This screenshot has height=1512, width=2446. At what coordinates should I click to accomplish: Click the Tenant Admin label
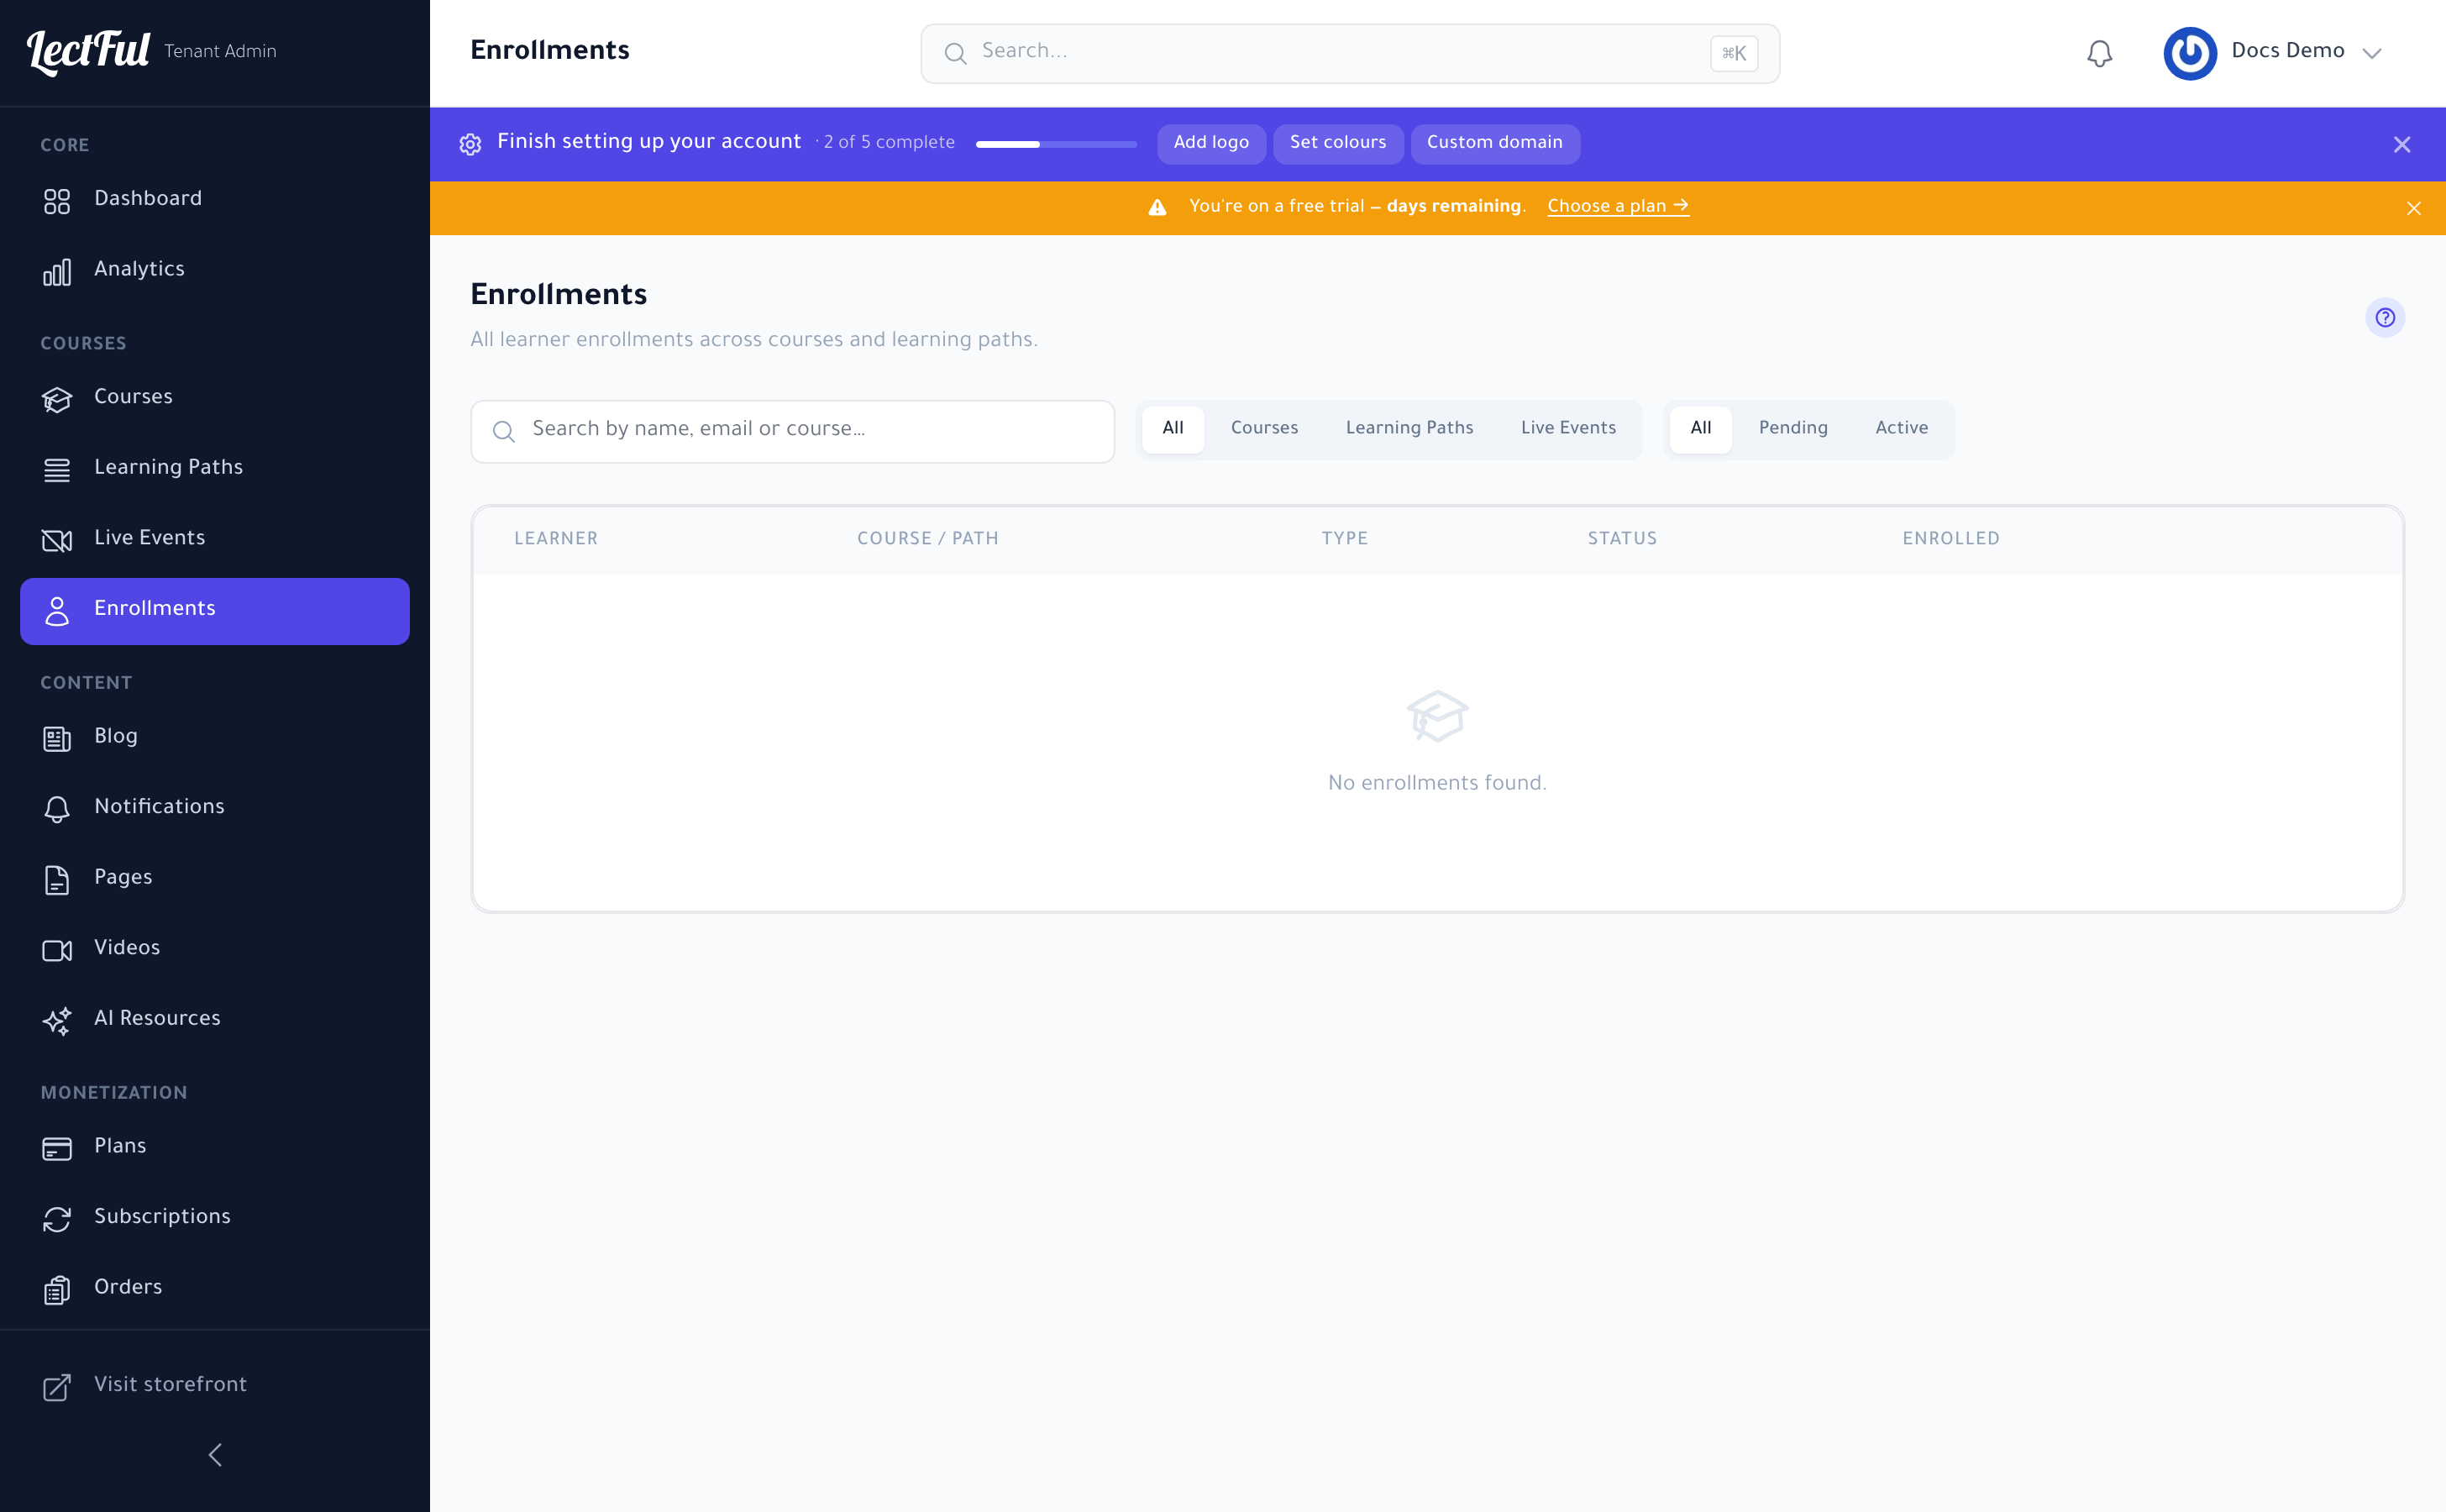220,52
